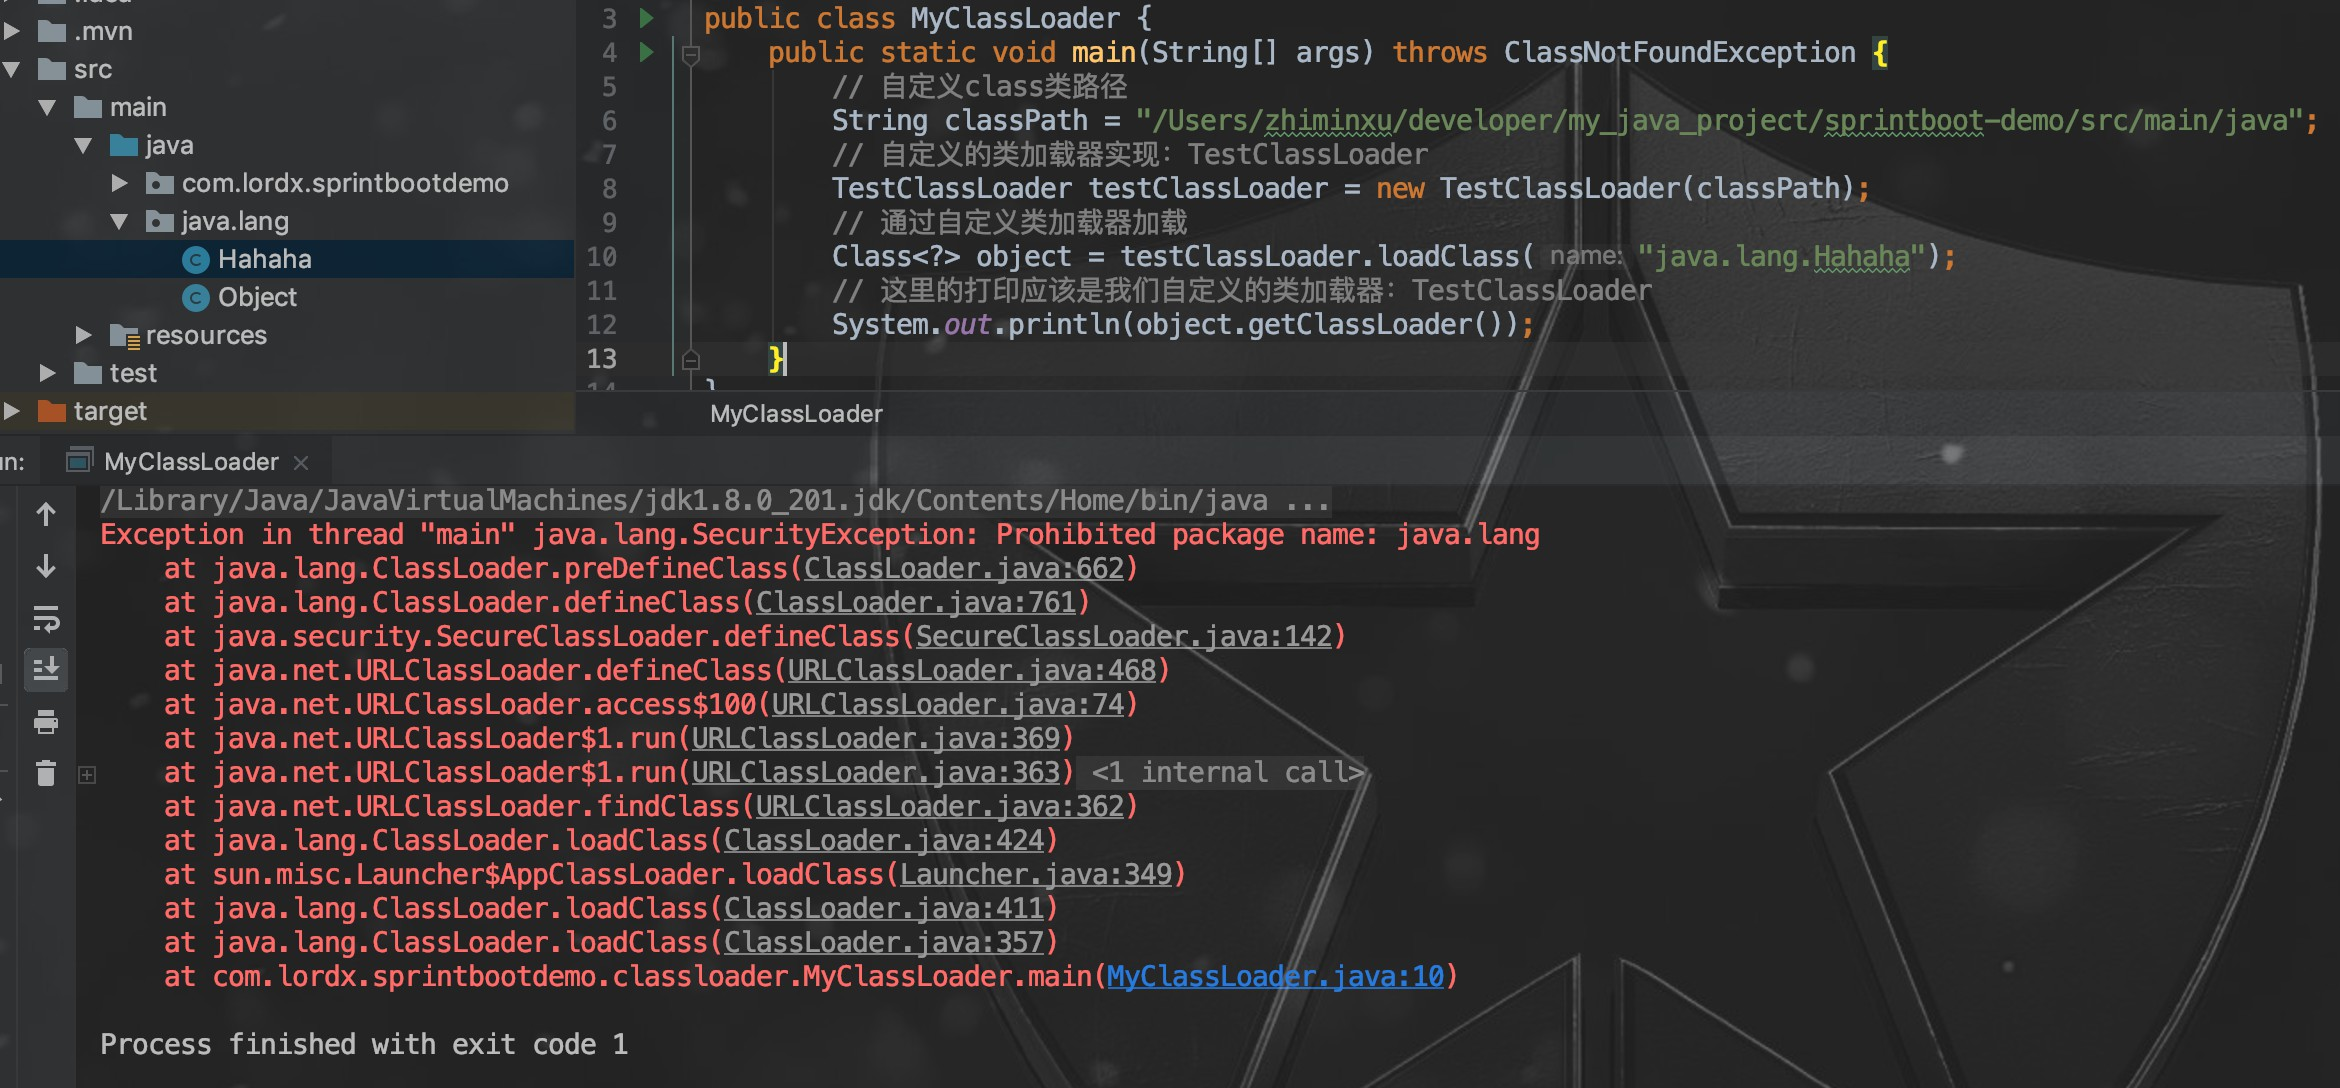Image resolution: width=2340 pixels, height=1088 pixels.
Task: Select the Hahaha class file
Action: 287,259
